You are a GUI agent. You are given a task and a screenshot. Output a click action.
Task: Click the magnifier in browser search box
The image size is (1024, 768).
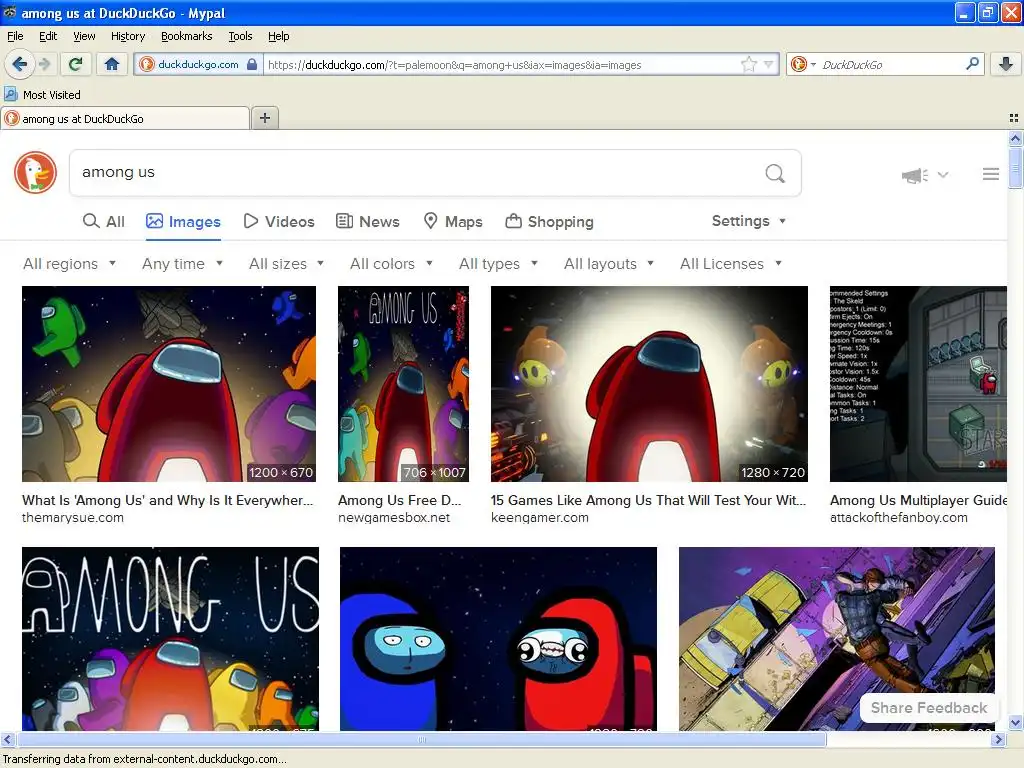pyautogui.click(x=972, y=63)
